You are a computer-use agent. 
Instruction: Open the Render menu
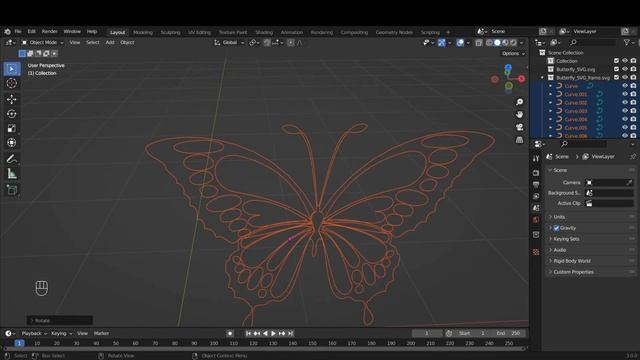point(49,31)
